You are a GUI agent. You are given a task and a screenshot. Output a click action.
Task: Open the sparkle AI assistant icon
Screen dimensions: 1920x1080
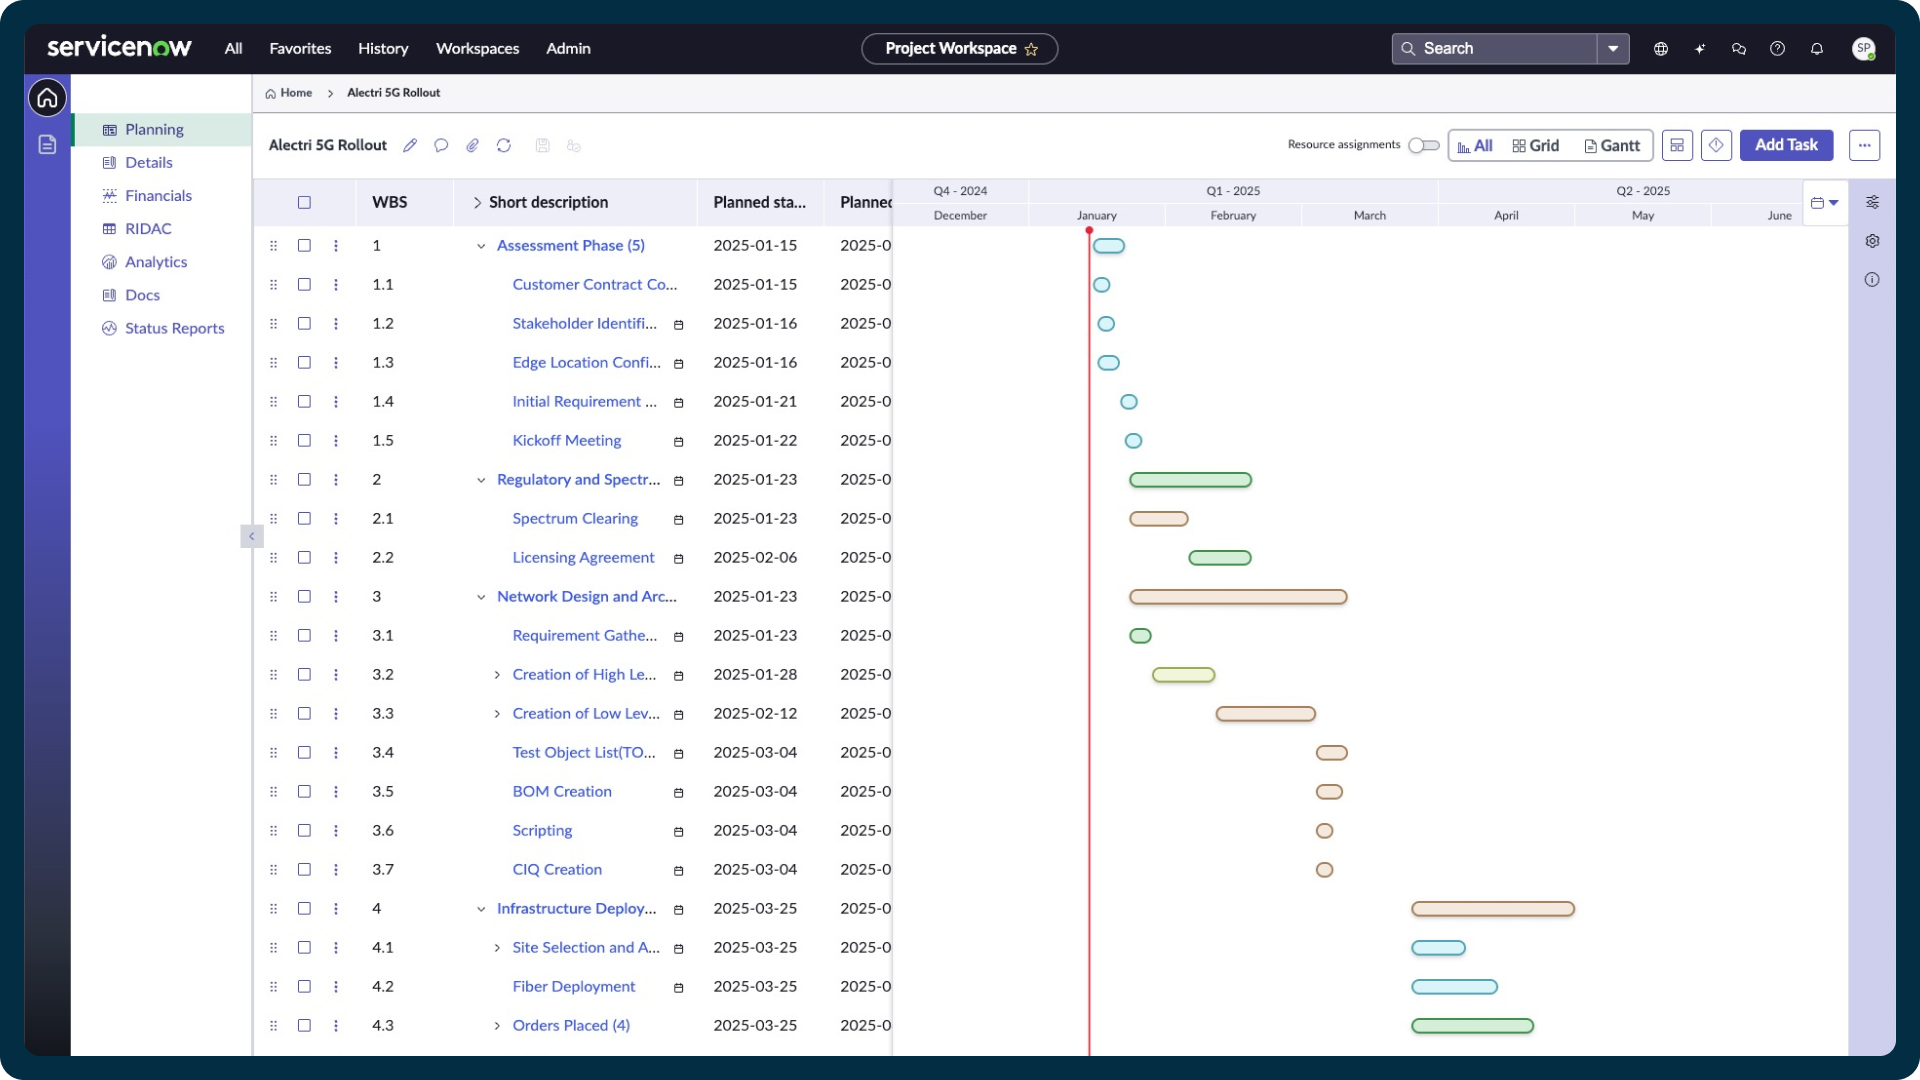[1700, 49]
